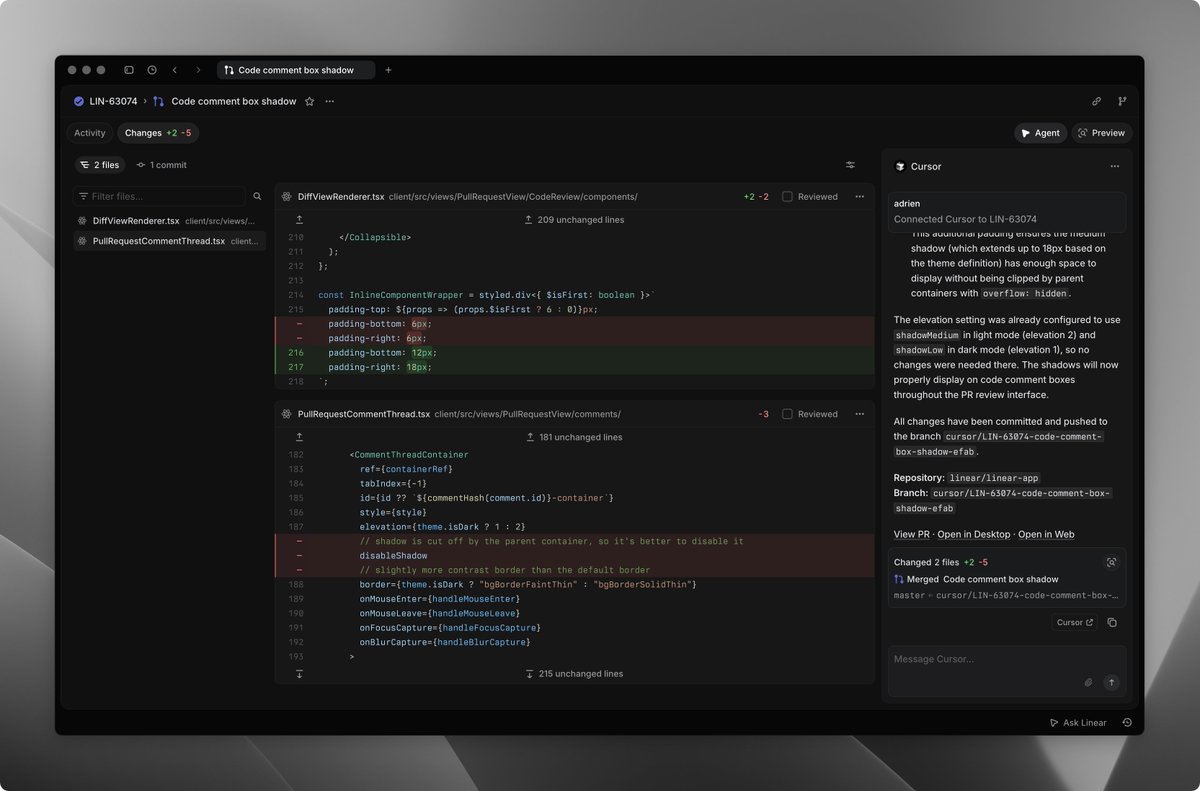Viewport: 1200px width, 791px height.
Task: Toggle the Preview panel button
Action: pos(1101,133)
